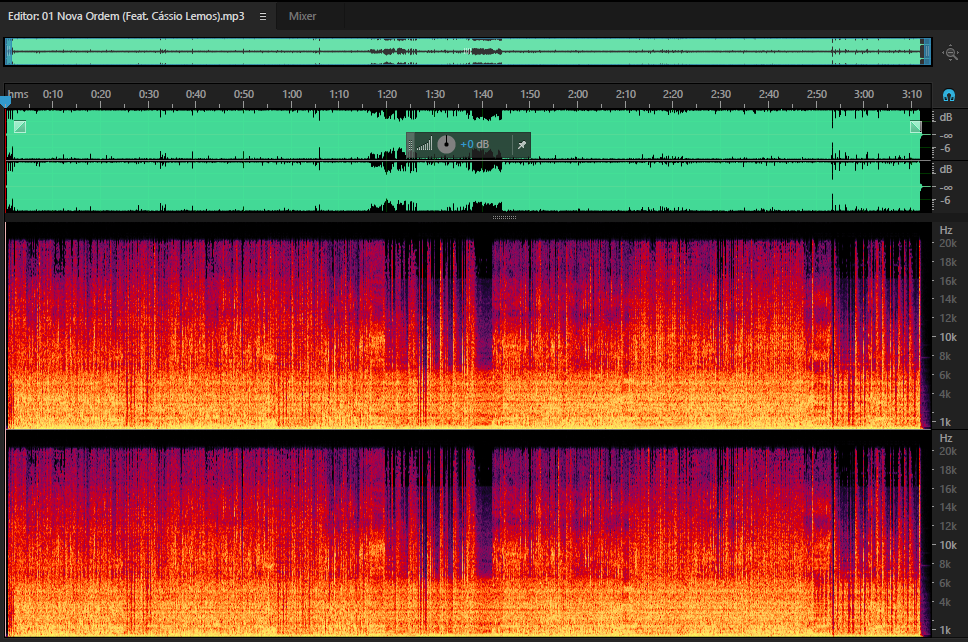
Task: Switch to the Mixer tab
Action: pos(302,17)
